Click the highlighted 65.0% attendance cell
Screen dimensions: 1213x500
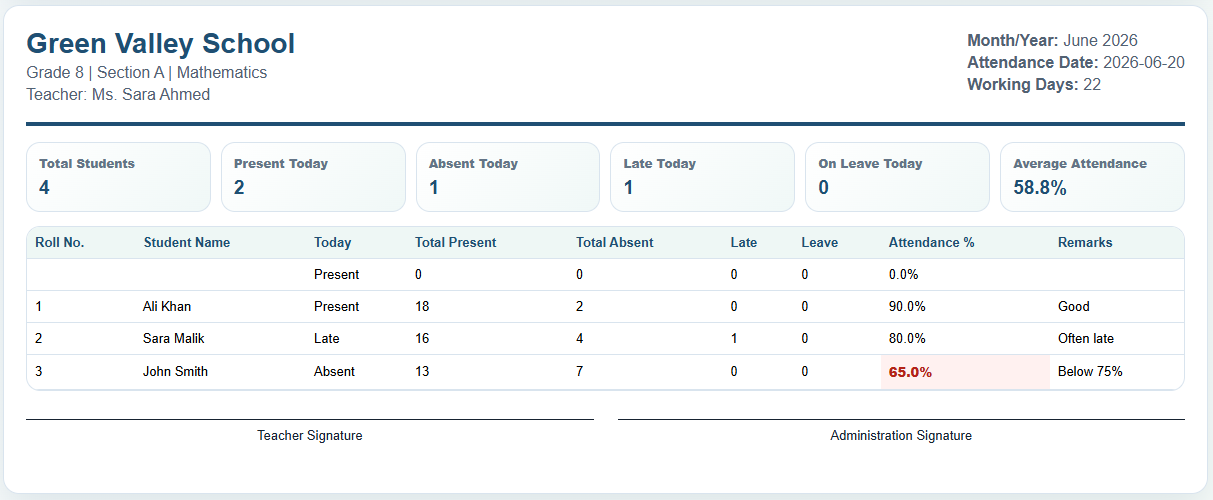[965, 372]
